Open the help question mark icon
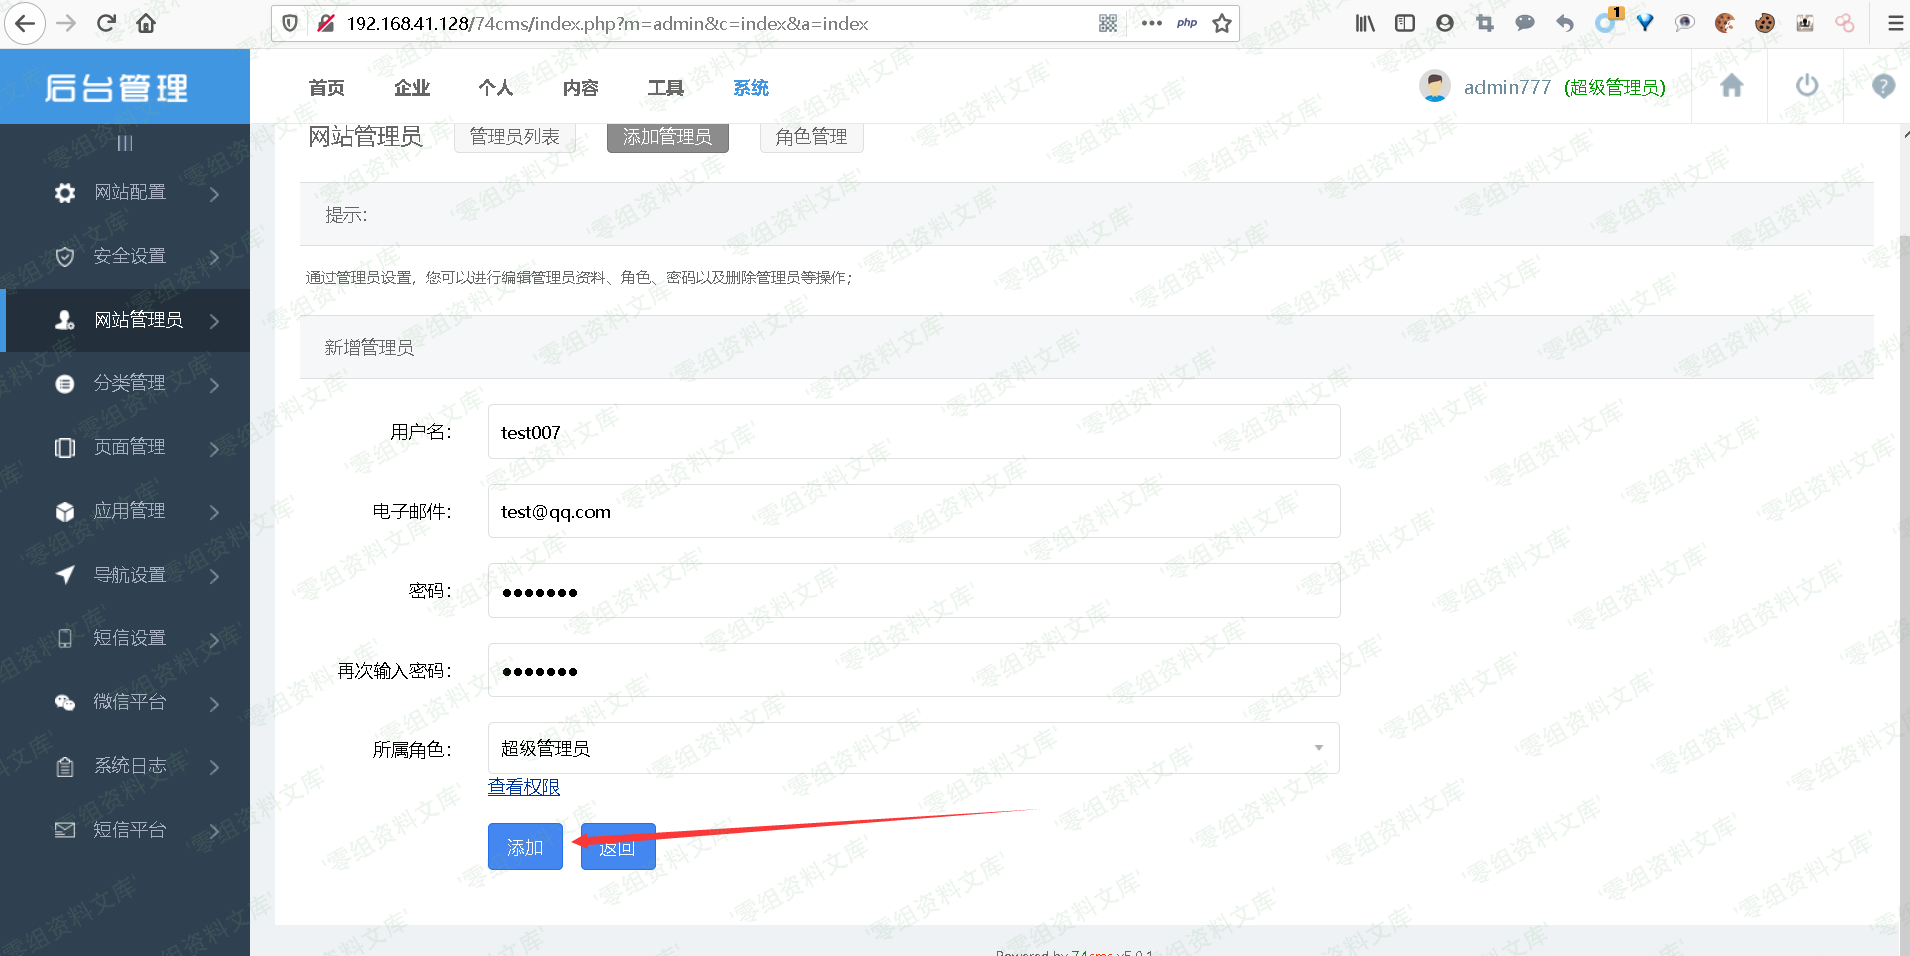This screenshot has width=1910, height=956. 1883,87
